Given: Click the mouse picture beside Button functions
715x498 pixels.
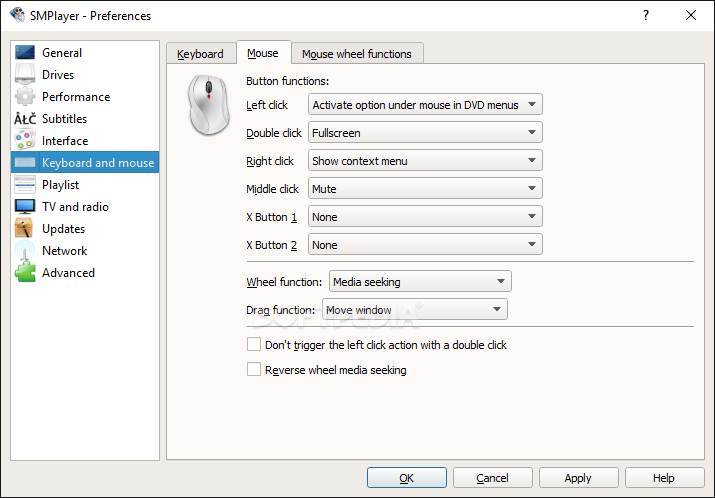Looking at the screenshot, I should point(209,105).
